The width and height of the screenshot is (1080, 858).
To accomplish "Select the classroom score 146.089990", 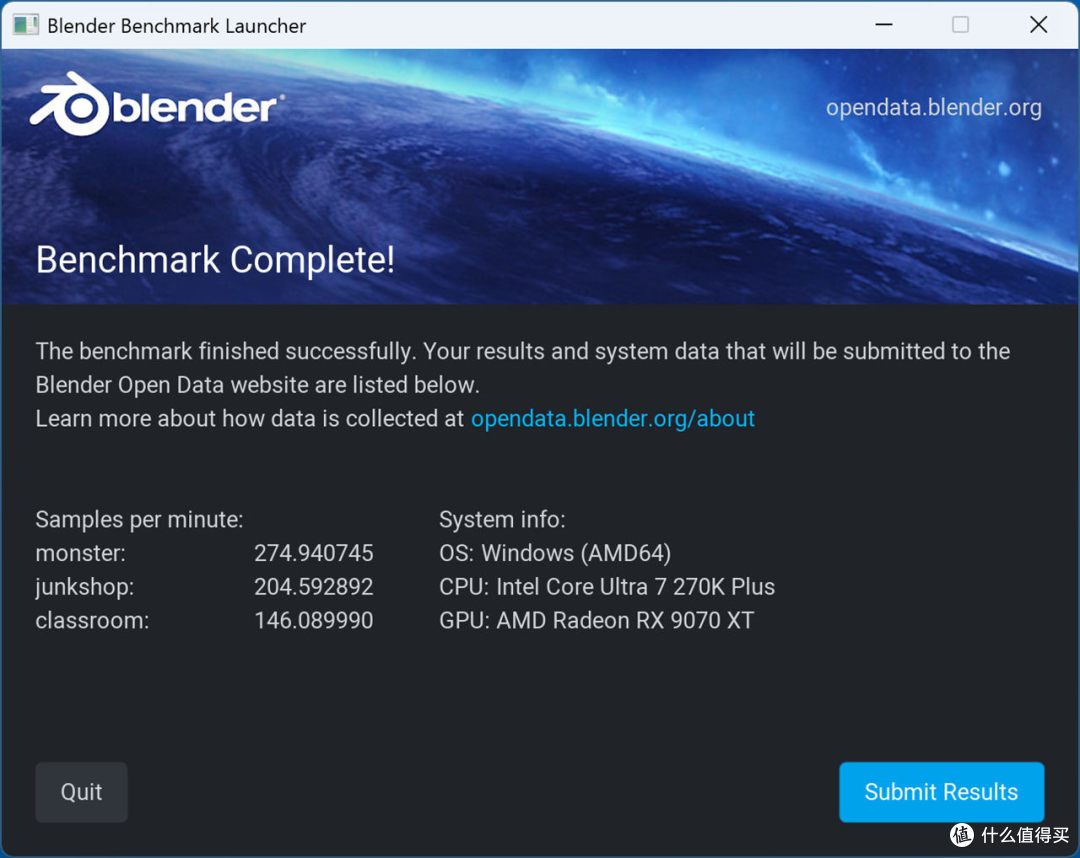I will [313, 620].
